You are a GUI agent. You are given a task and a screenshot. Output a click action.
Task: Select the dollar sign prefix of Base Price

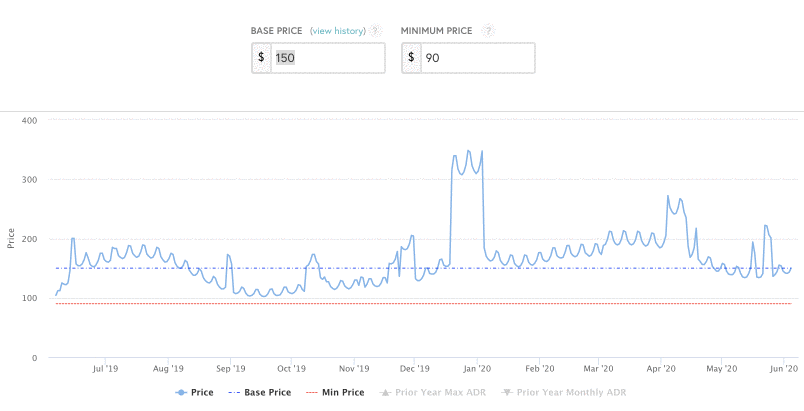(x=261, y=57)
